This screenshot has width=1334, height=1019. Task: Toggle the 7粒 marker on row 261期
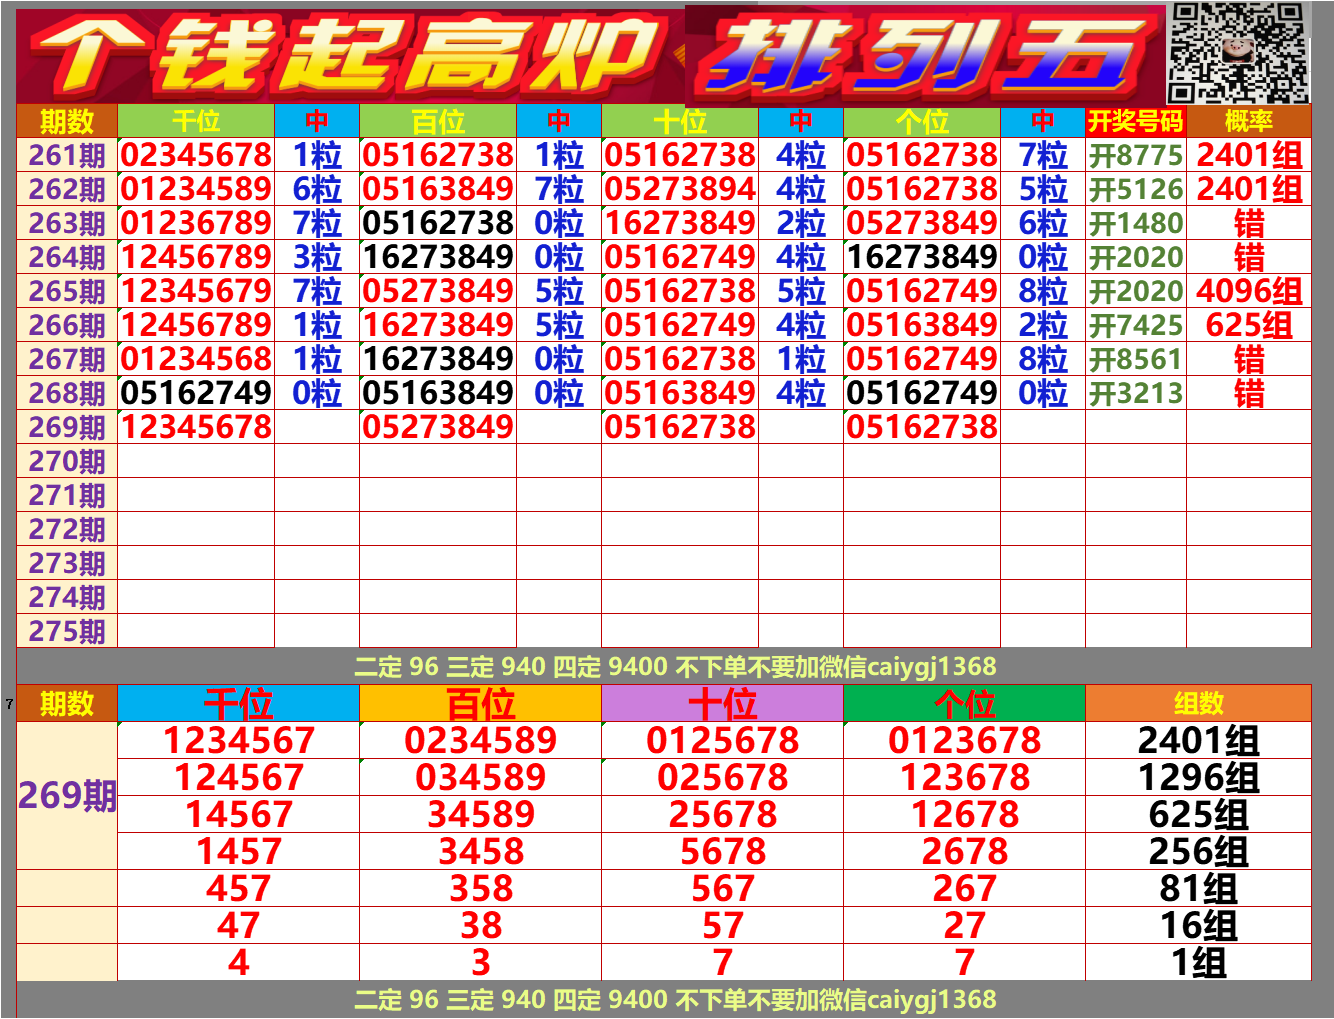point(1045,155)
